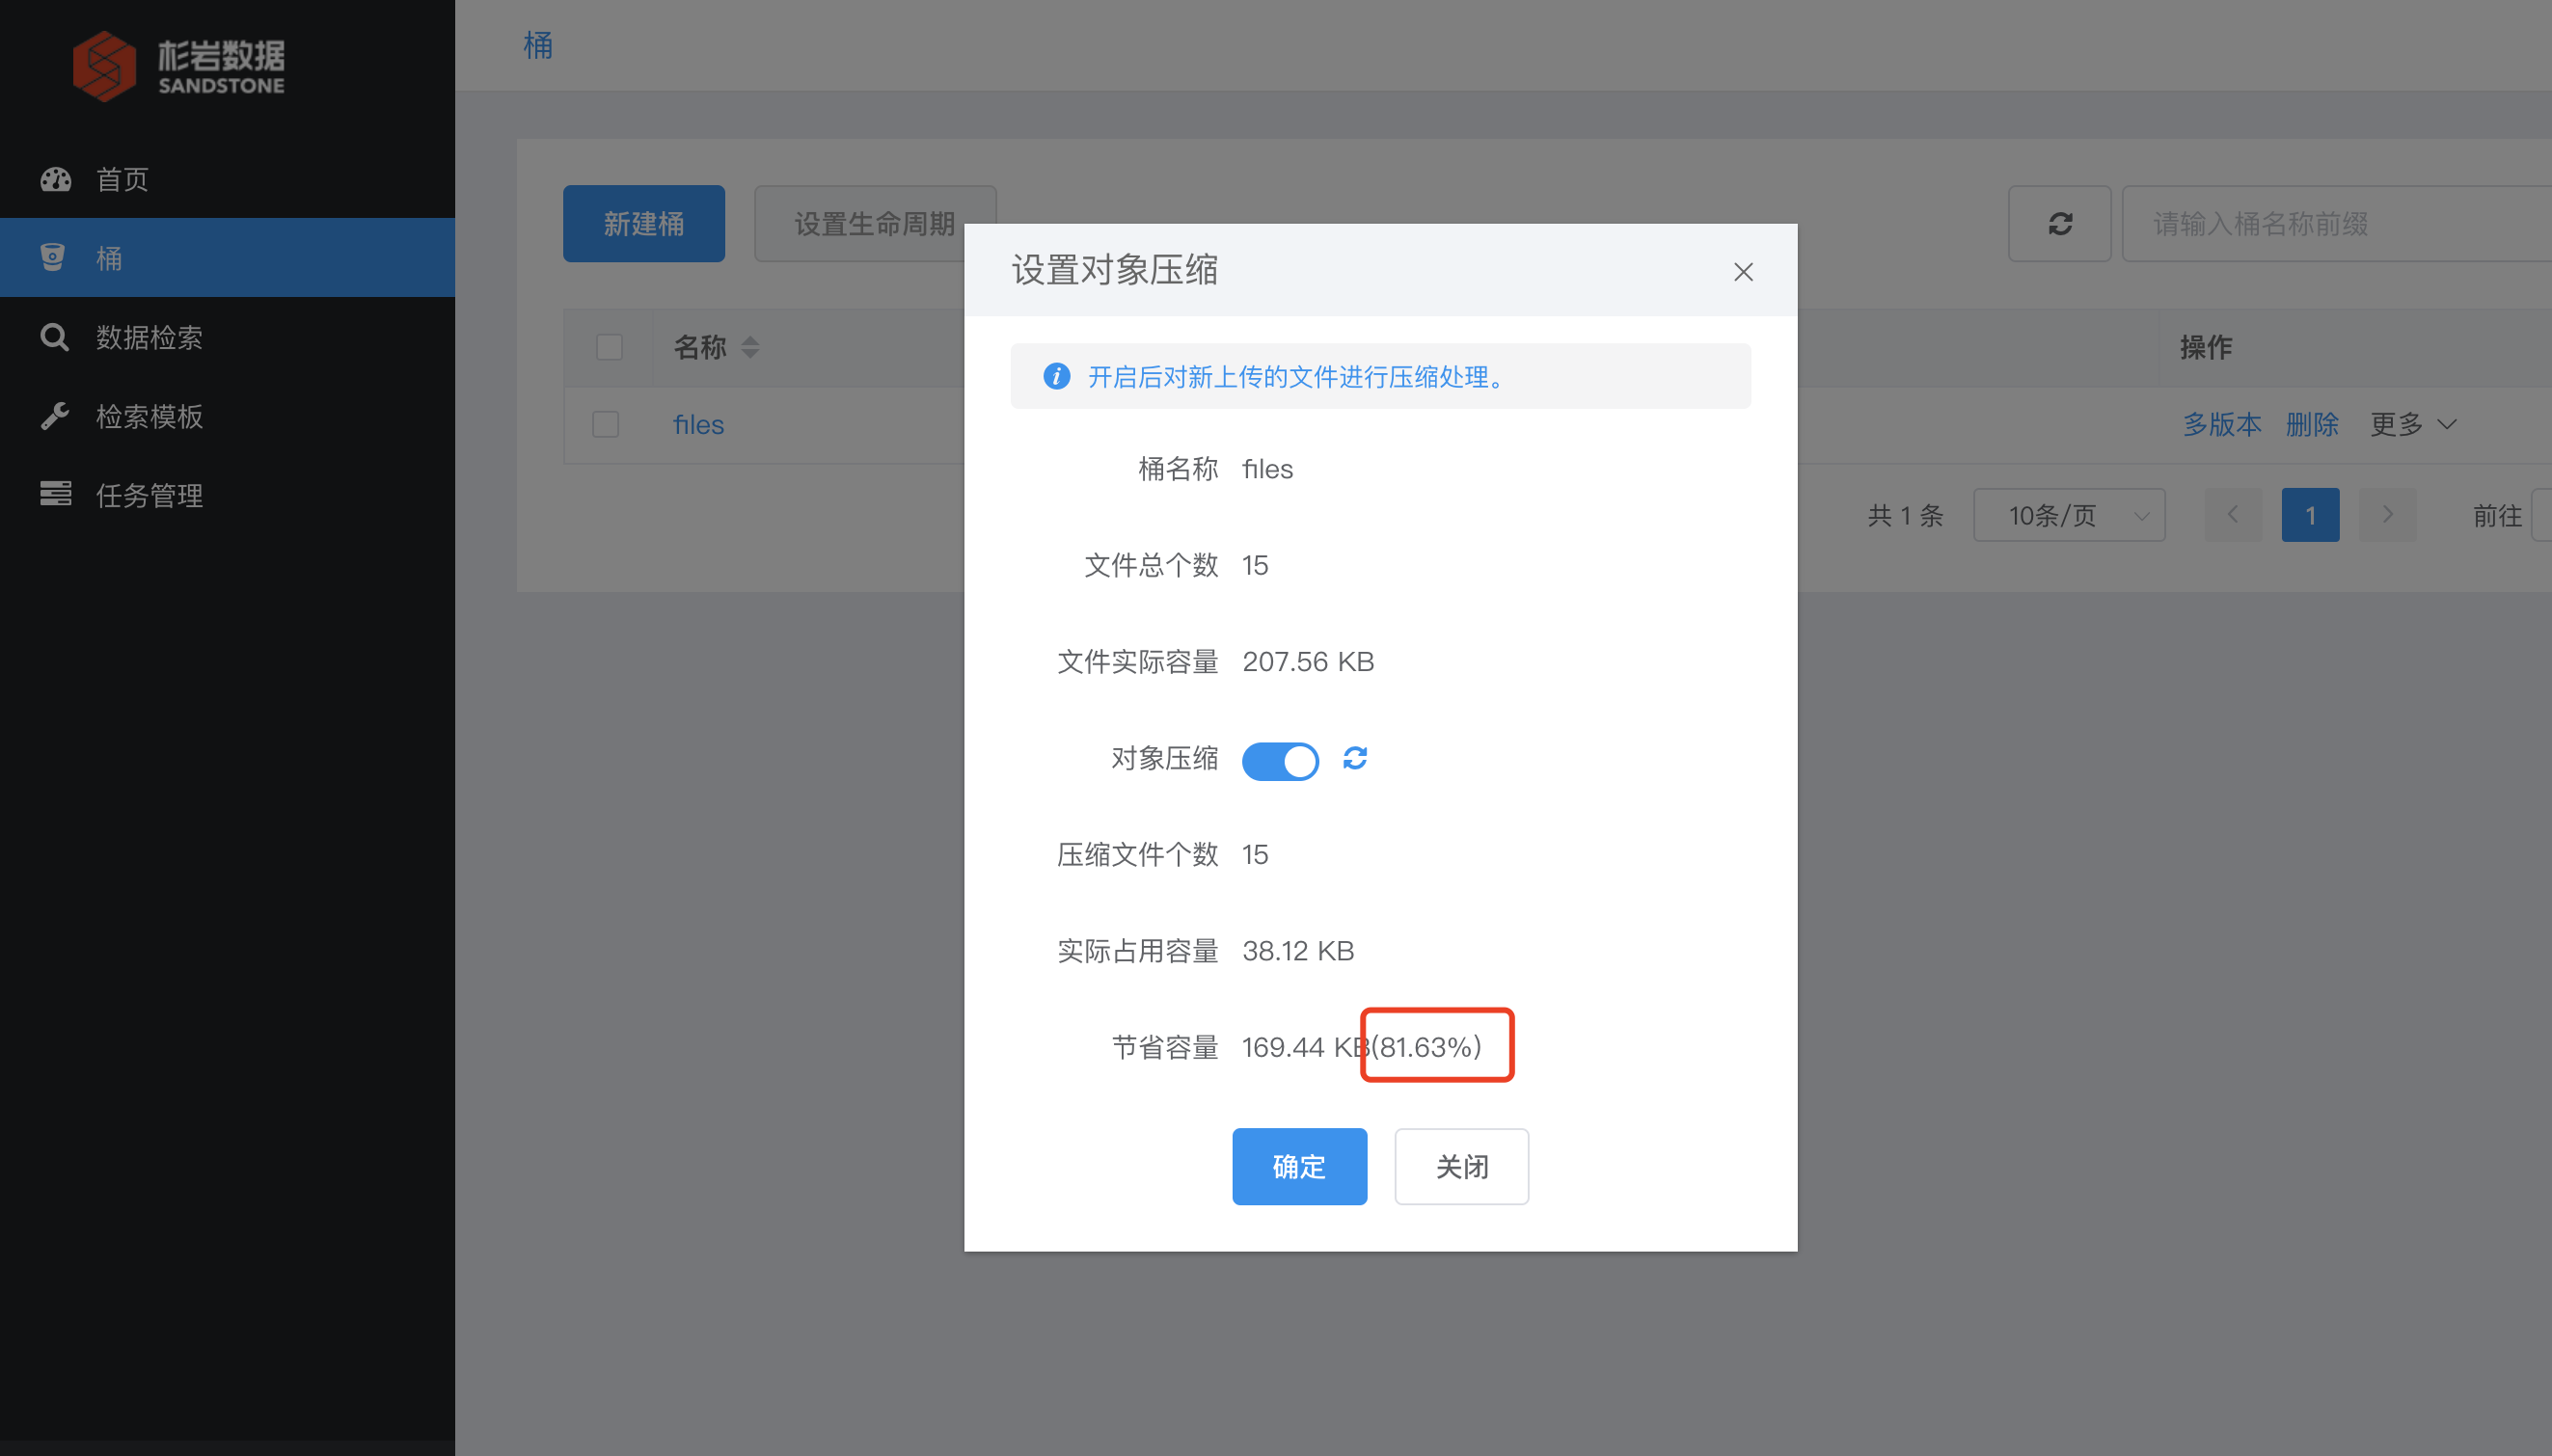Click the 38.12 KB used capacity value
This screenshot has width=2552, height=1456.
[x=1298, y=951]
